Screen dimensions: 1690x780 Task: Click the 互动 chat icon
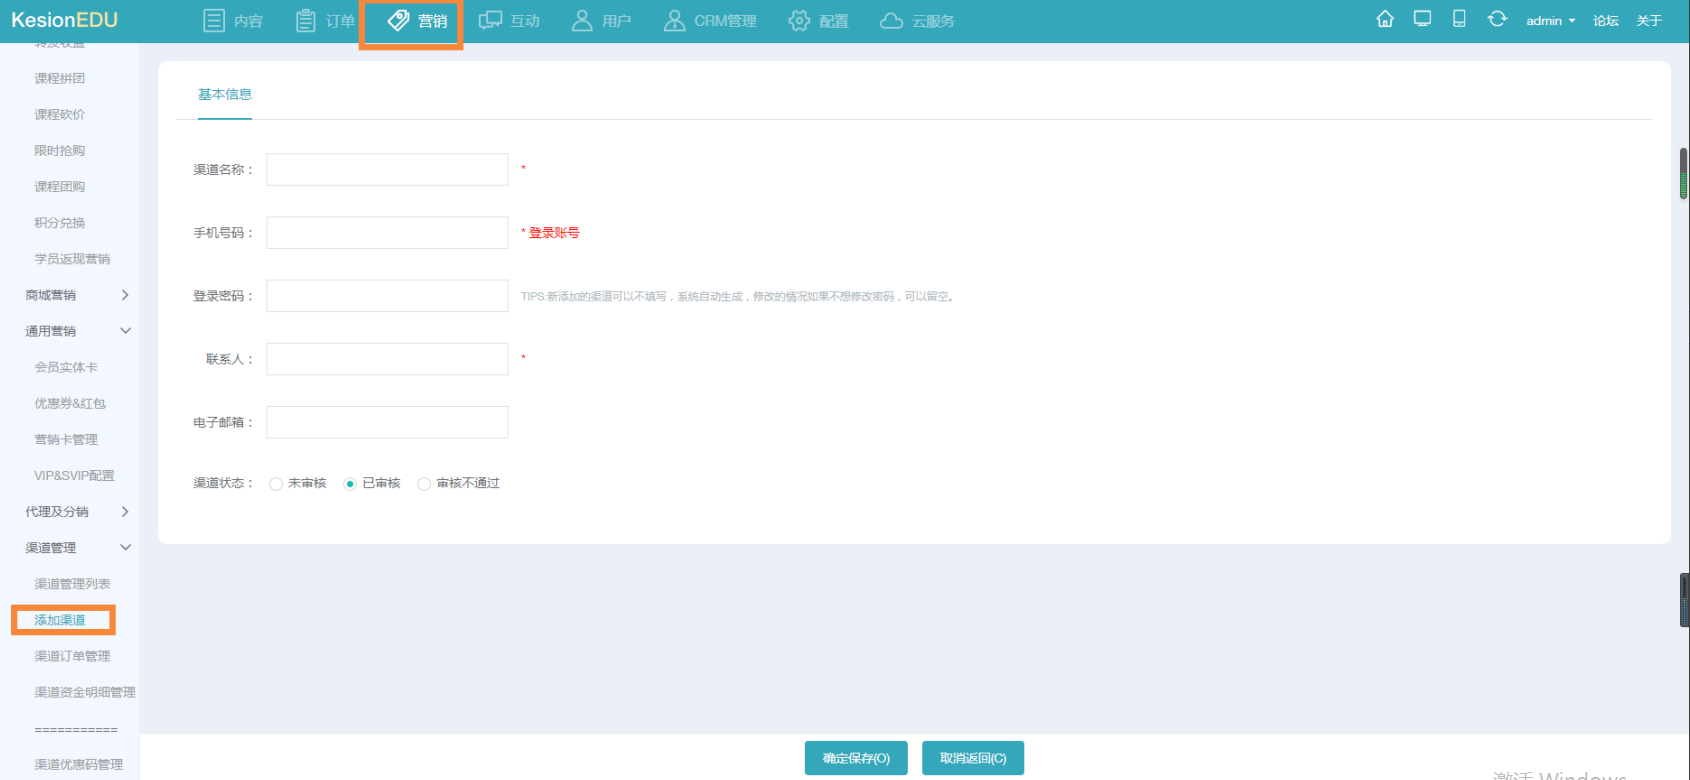(490, 20)
